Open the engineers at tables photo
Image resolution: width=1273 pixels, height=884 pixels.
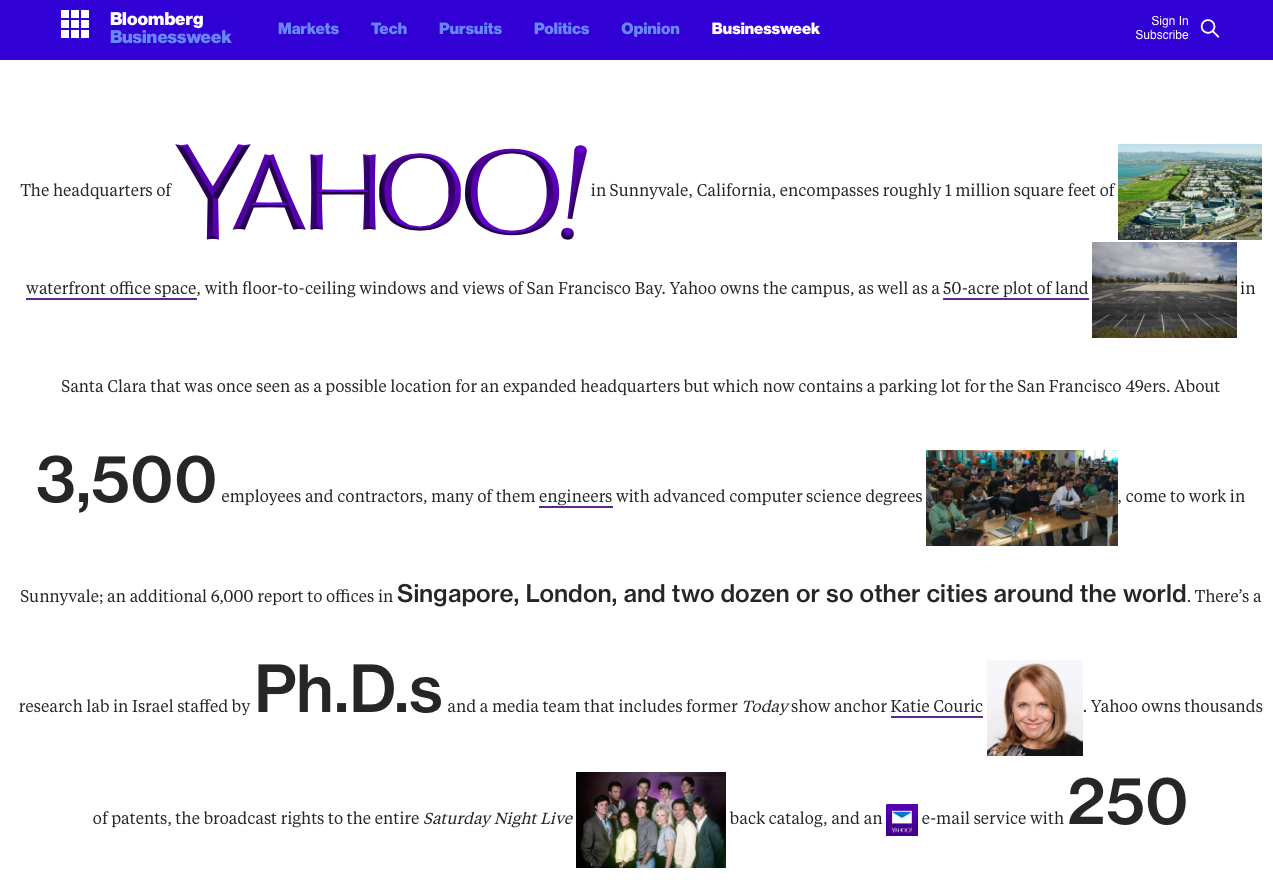point(1022,498)
